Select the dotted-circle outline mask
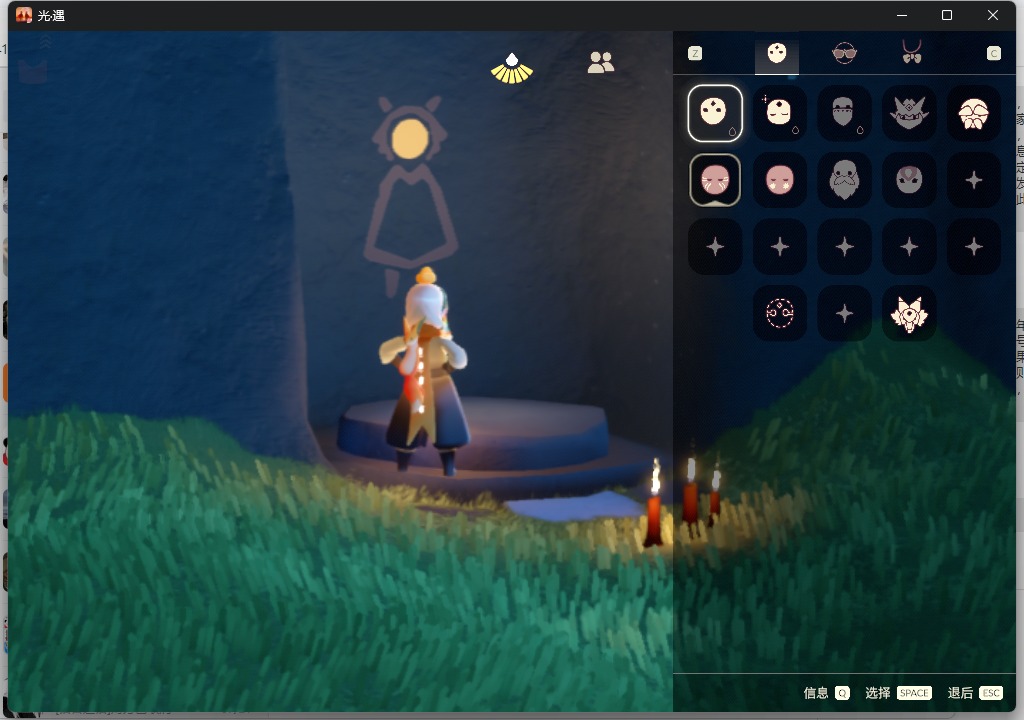 (x=779, y=313)
